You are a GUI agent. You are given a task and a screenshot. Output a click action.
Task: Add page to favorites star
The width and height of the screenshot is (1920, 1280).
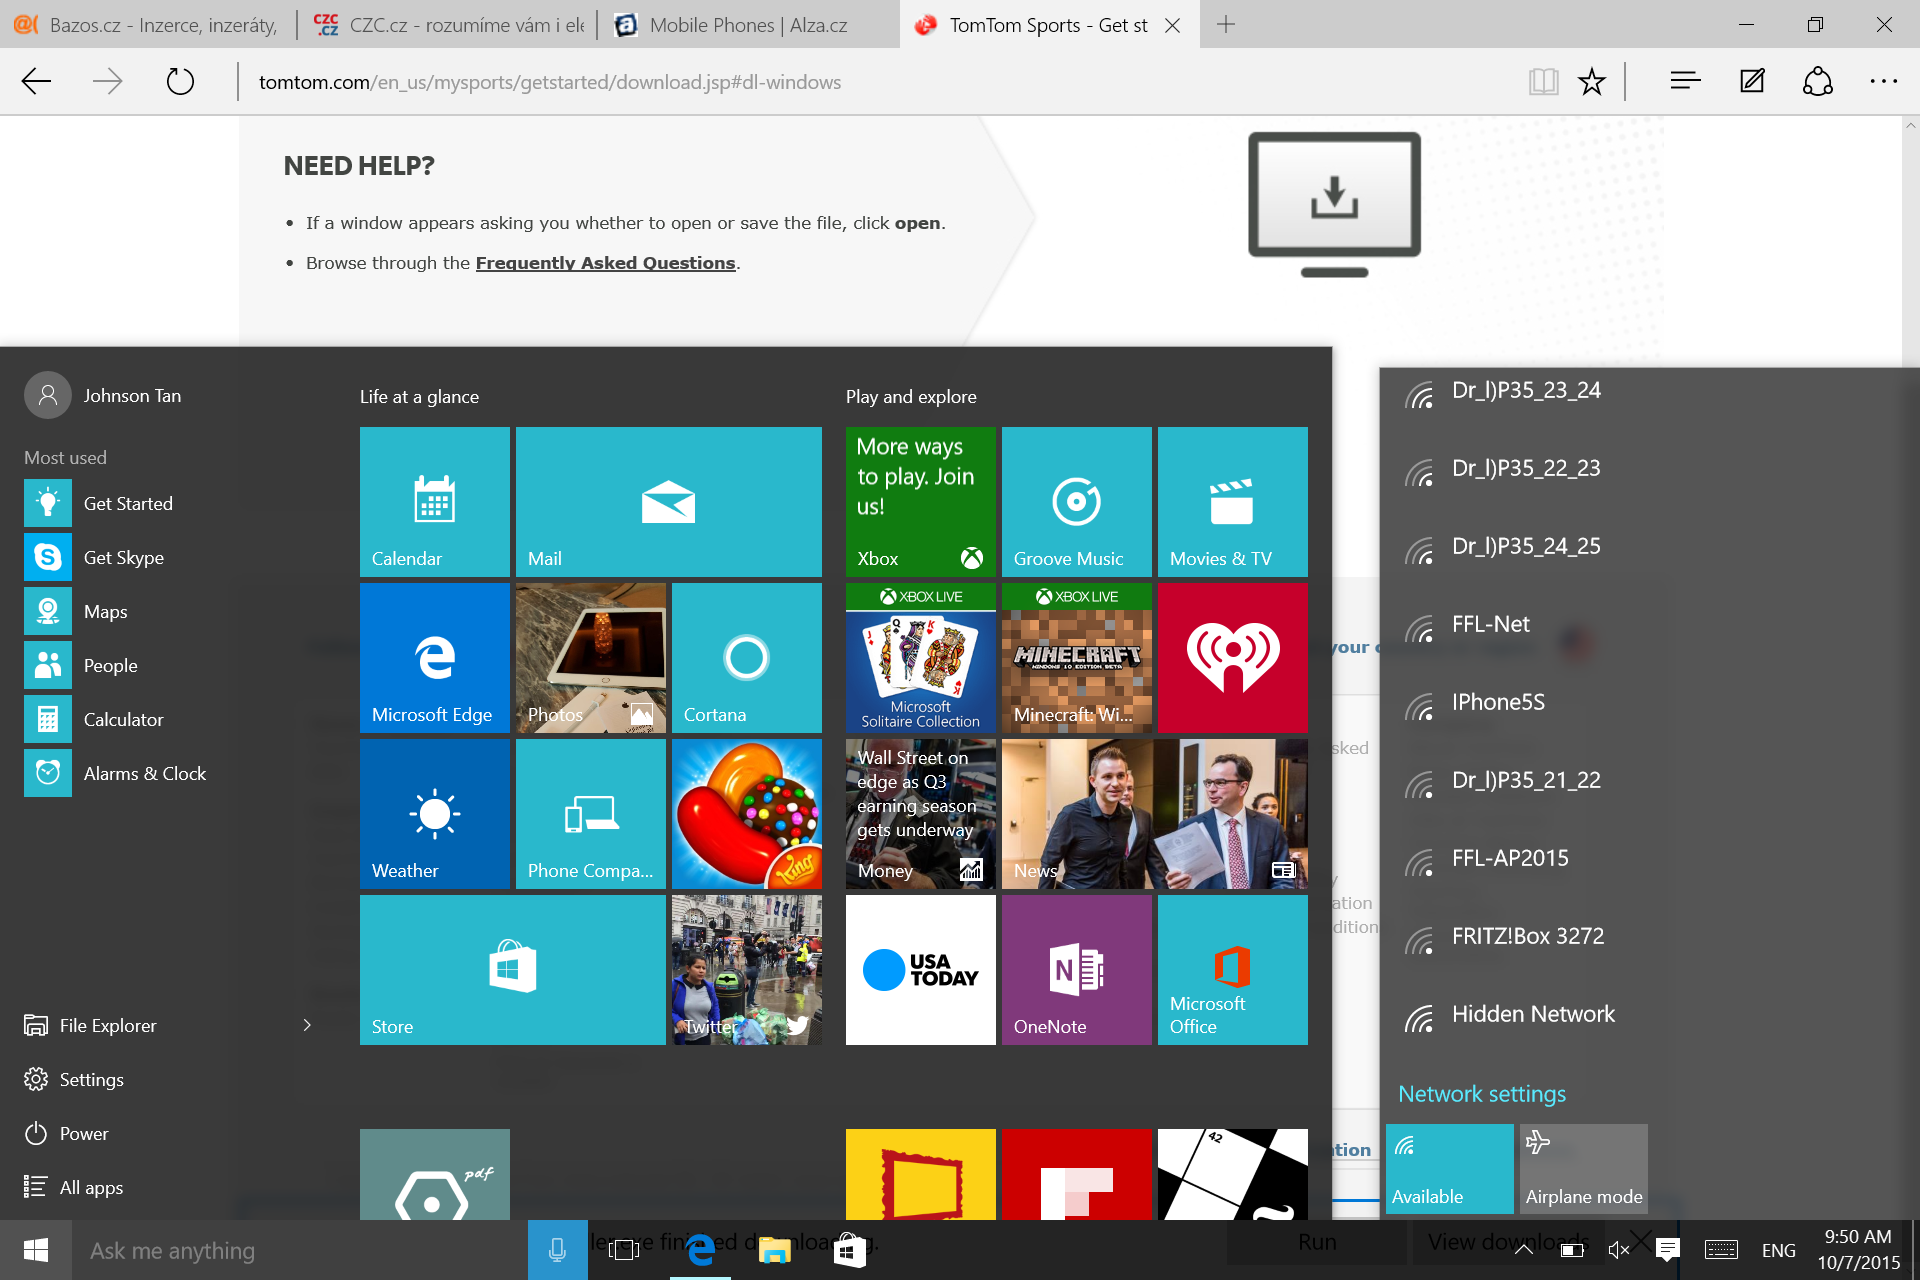click(1591, 81)
